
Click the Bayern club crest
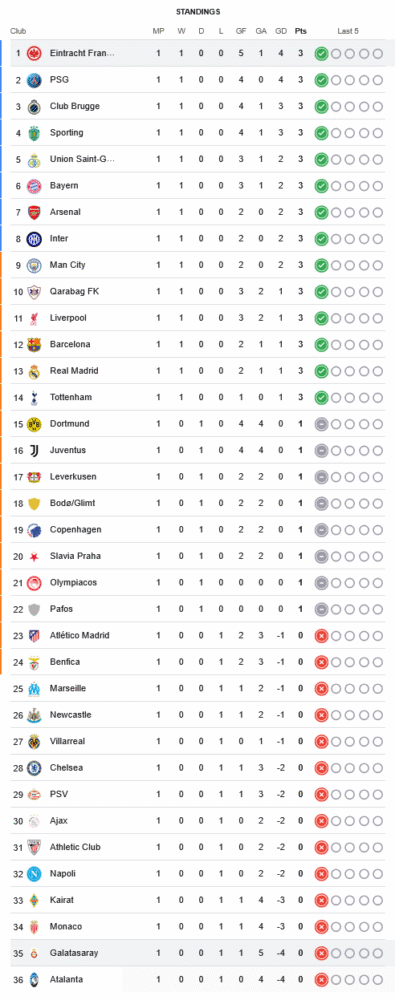(34, 186)
